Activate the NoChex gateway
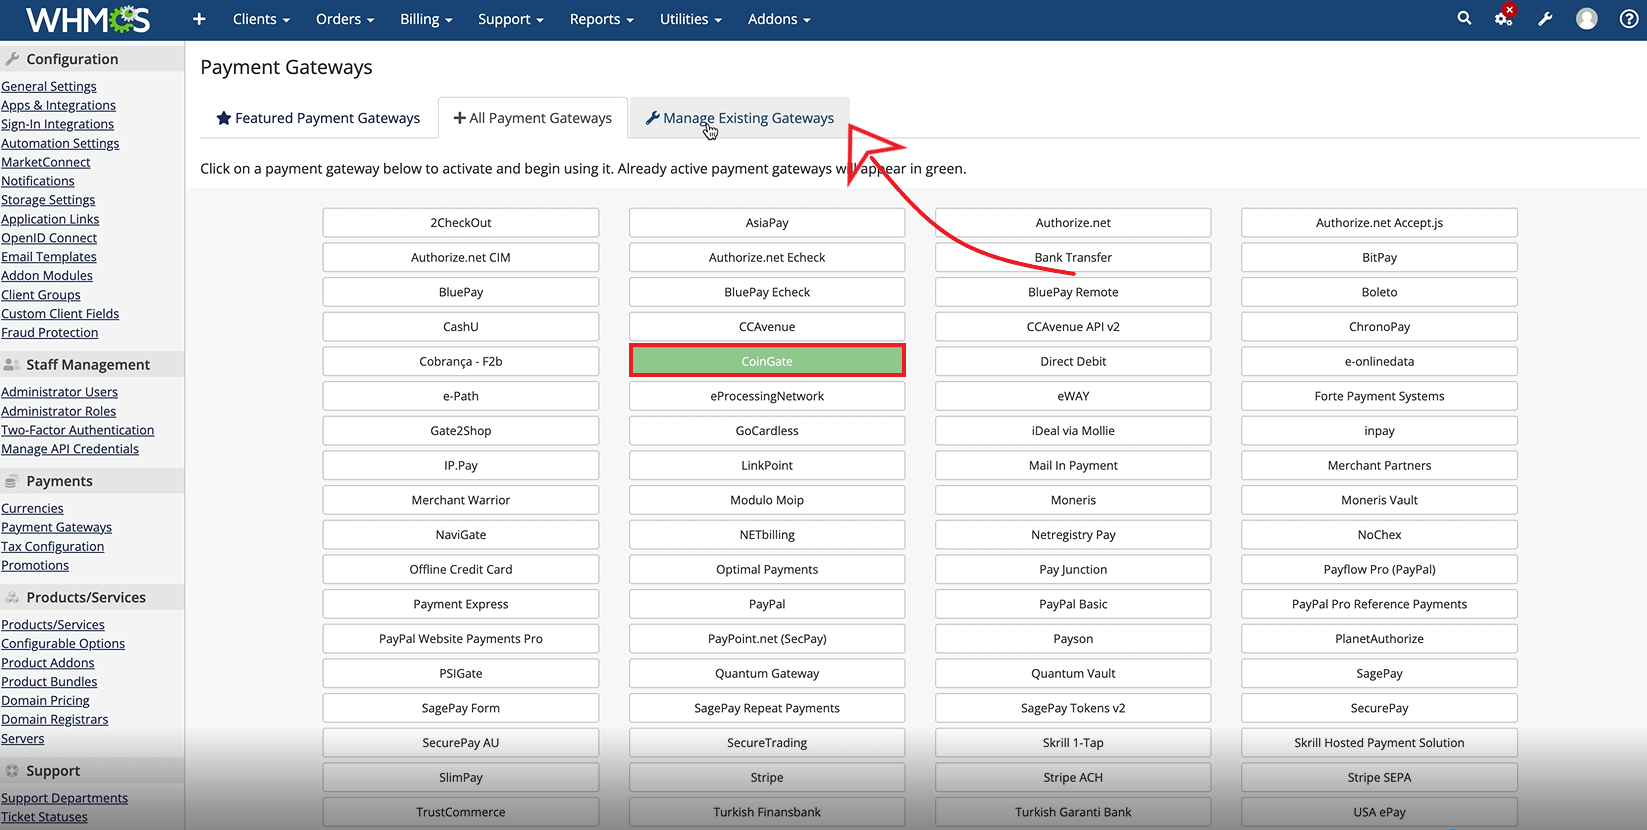Image resolution: width=1647 pixels, height=830 pixels. (1379, 534)
